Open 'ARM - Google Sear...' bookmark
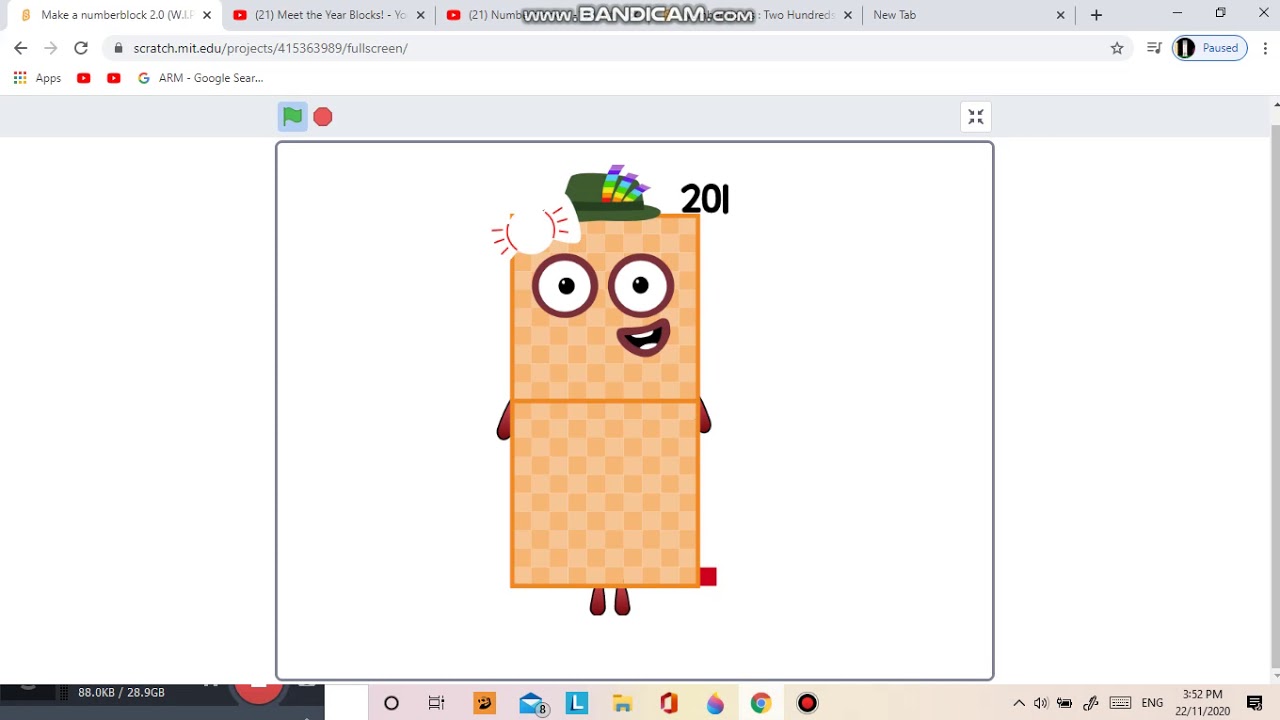The image size is (1280, 720). tap(201, 78)
